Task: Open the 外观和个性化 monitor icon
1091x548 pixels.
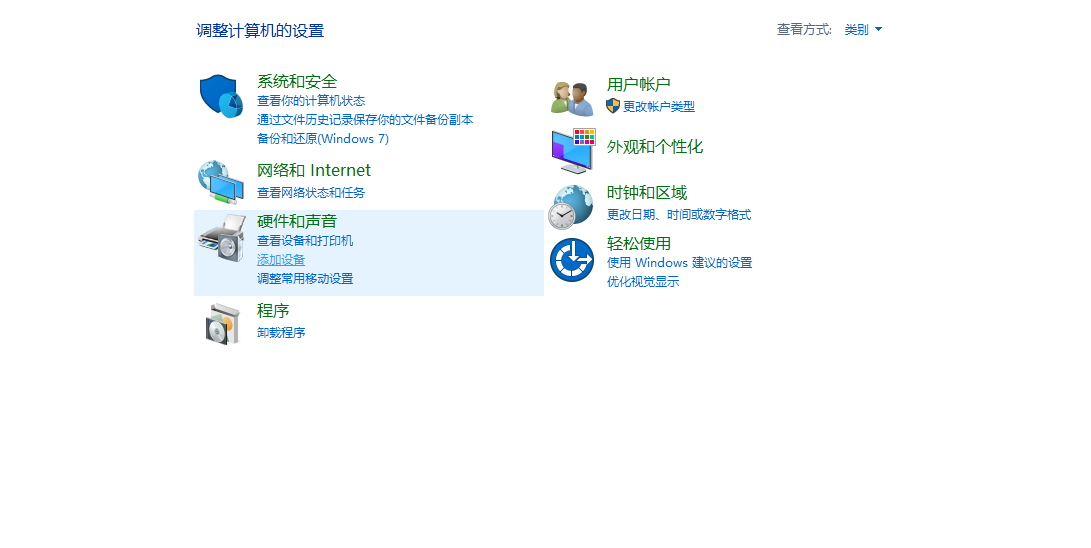Action: tap(573, 150)
